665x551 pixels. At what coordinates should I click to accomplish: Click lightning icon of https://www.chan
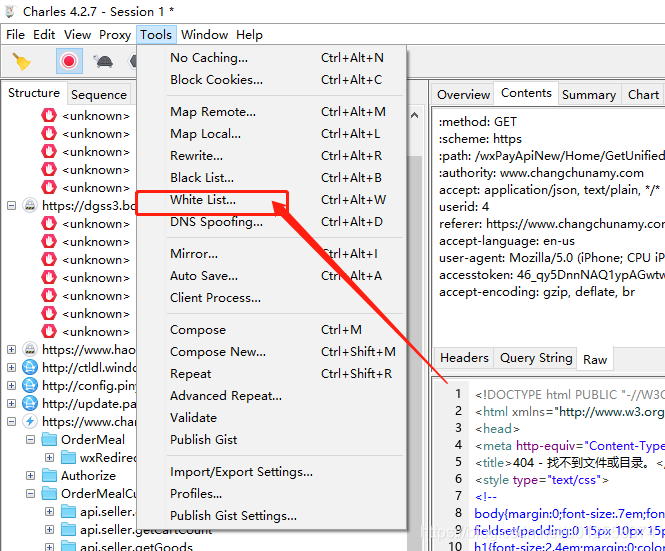[x=30, y=421]
